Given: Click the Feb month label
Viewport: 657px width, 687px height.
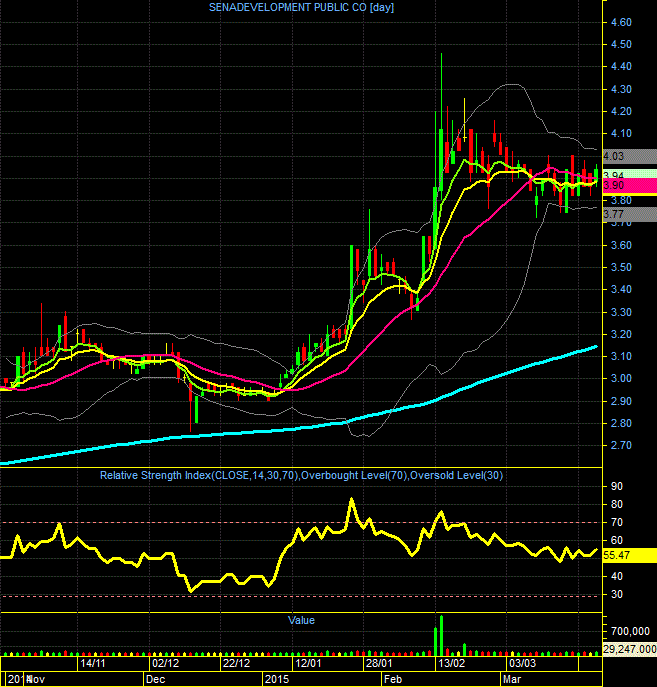Looking at the screenshot, I should [393, 679].
